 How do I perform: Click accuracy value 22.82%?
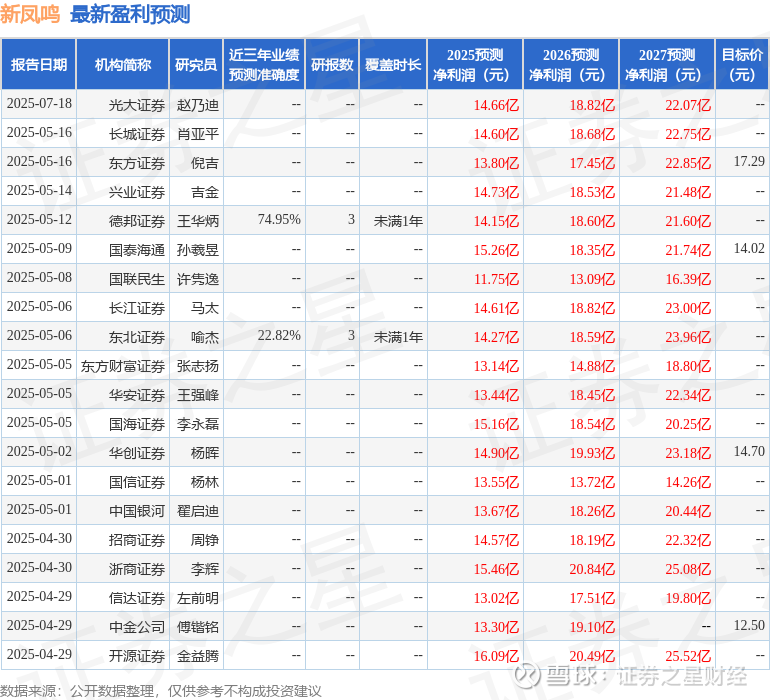pyautogui.click(x=279, y=335)
